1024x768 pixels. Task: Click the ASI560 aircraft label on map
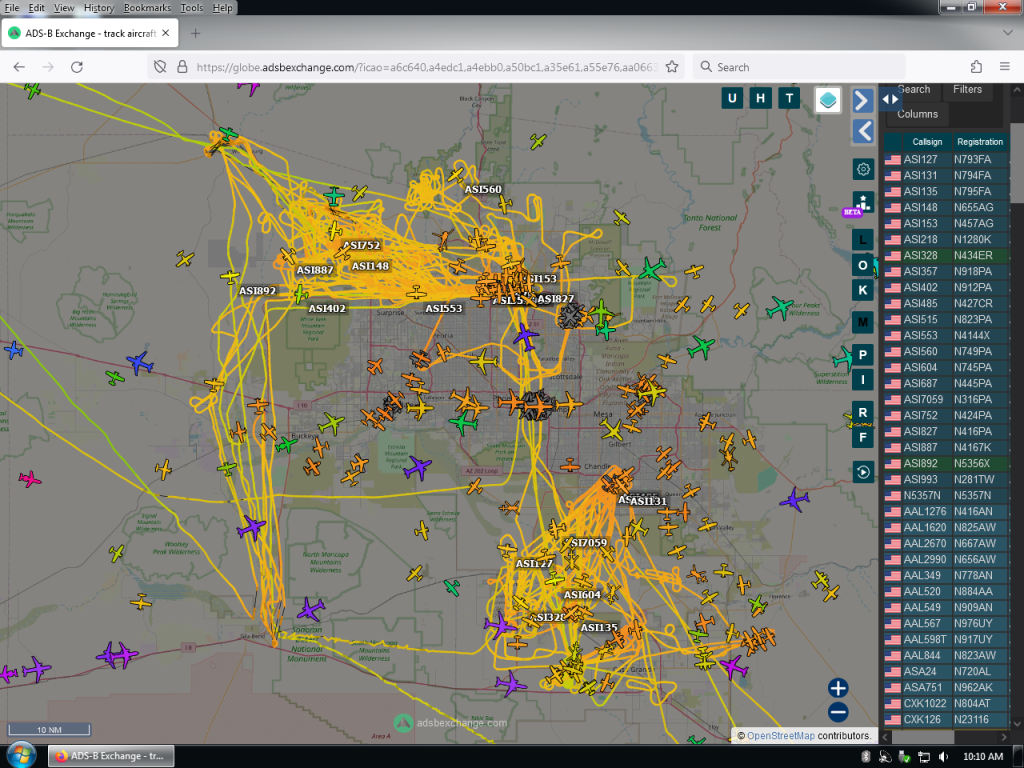483,189
